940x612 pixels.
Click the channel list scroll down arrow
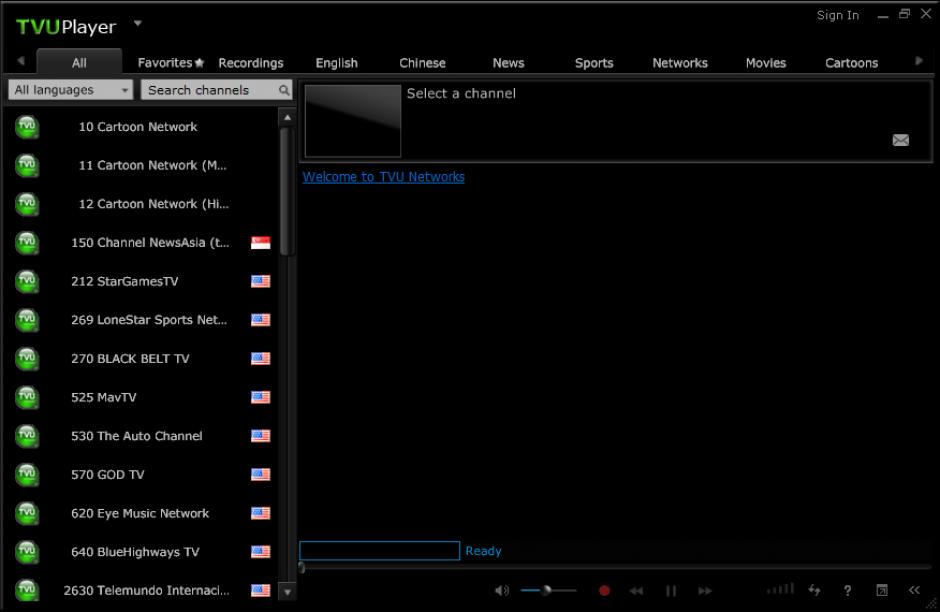tap(287, 592)
